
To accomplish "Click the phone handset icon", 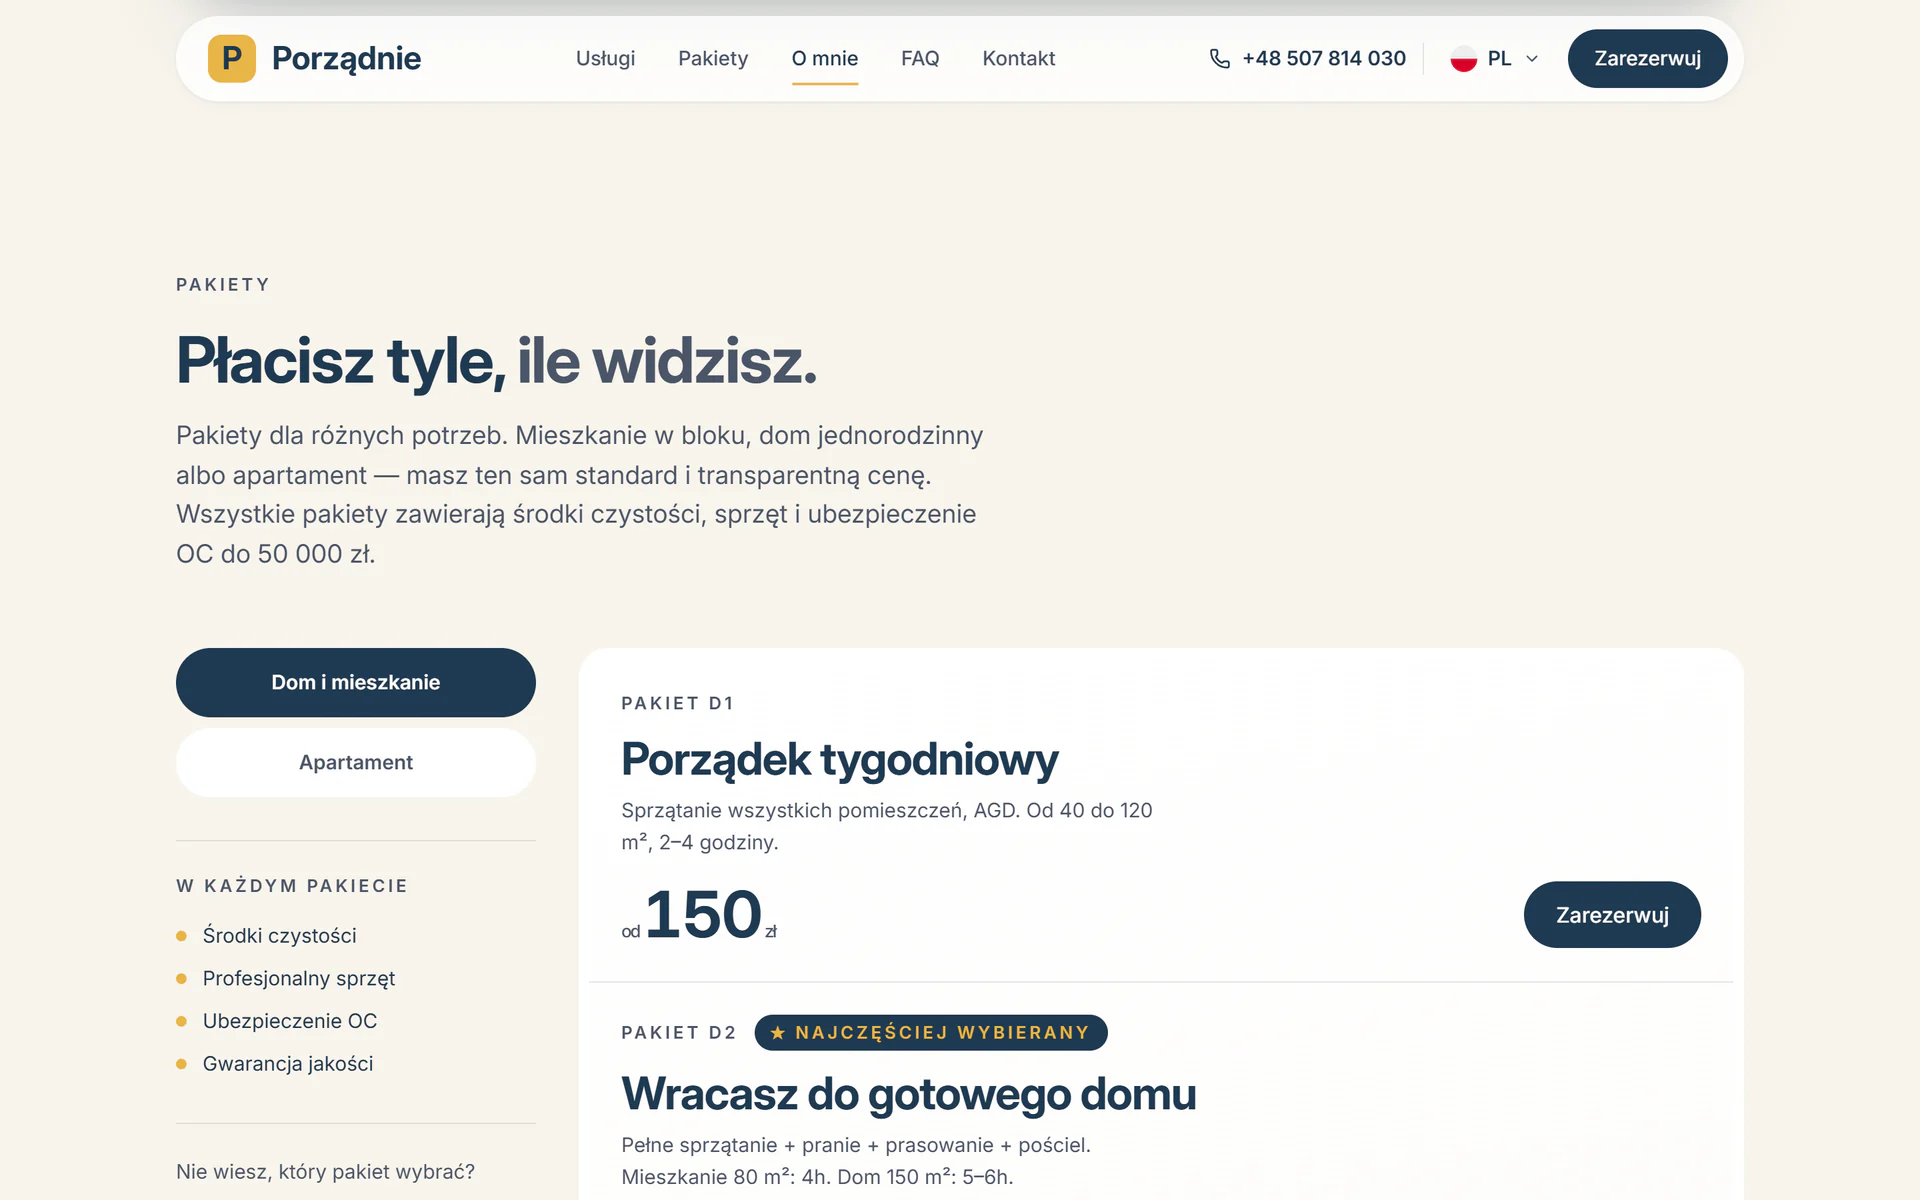I will click(x=1220, y=59).
